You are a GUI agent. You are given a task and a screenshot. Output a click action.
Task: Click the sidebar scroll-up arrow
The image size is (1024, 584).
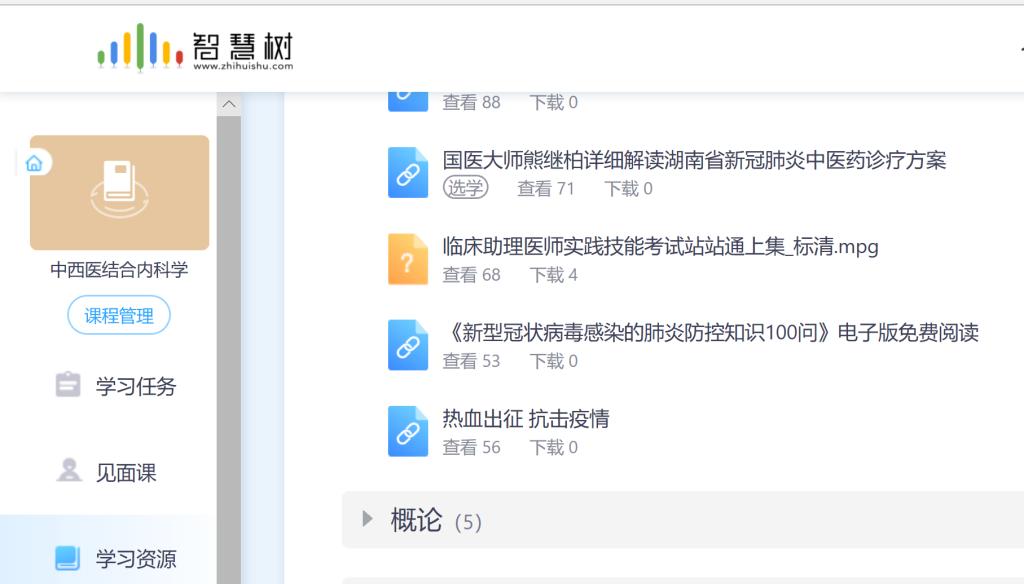coord(229,104)
